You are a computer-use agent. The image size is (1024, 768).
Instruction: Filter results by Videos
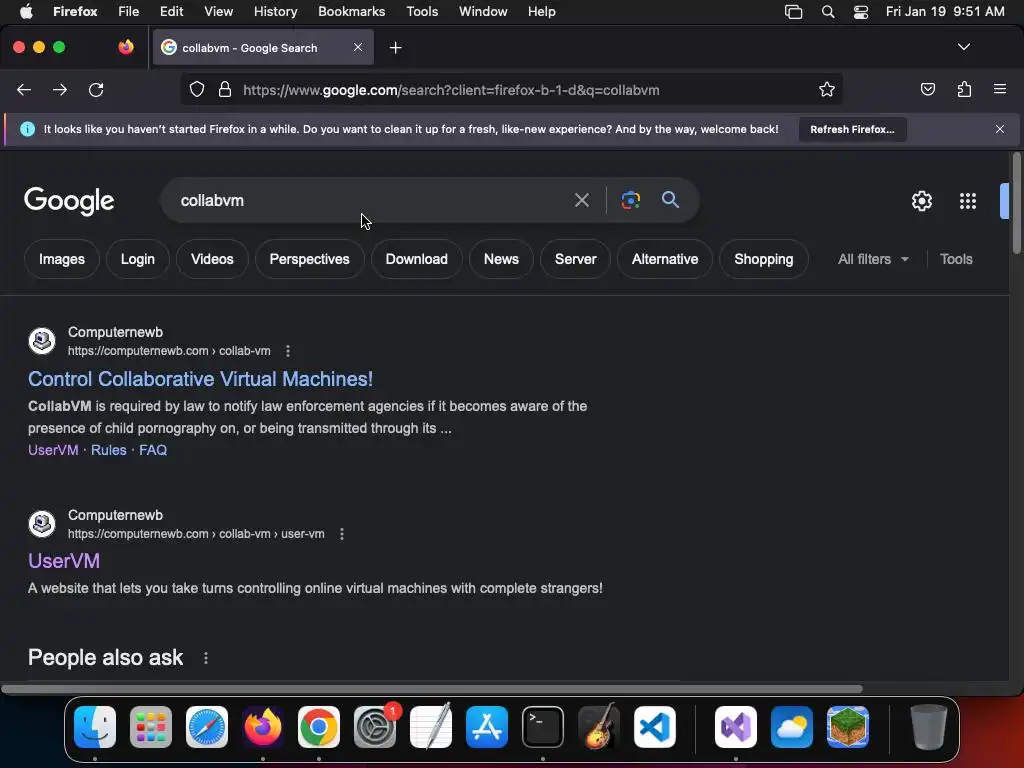pyautogui.click(x=212, y=259)
